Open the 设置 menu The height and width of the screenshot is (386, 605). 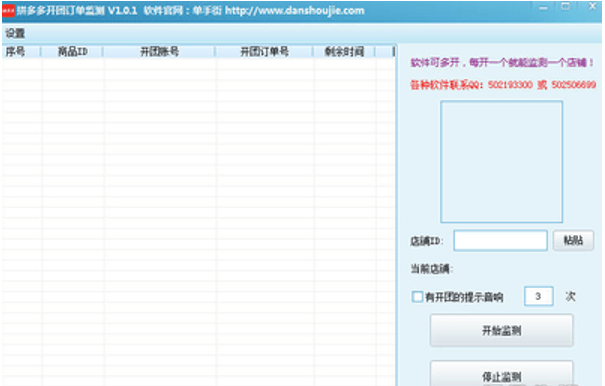(x=15, y=33)
